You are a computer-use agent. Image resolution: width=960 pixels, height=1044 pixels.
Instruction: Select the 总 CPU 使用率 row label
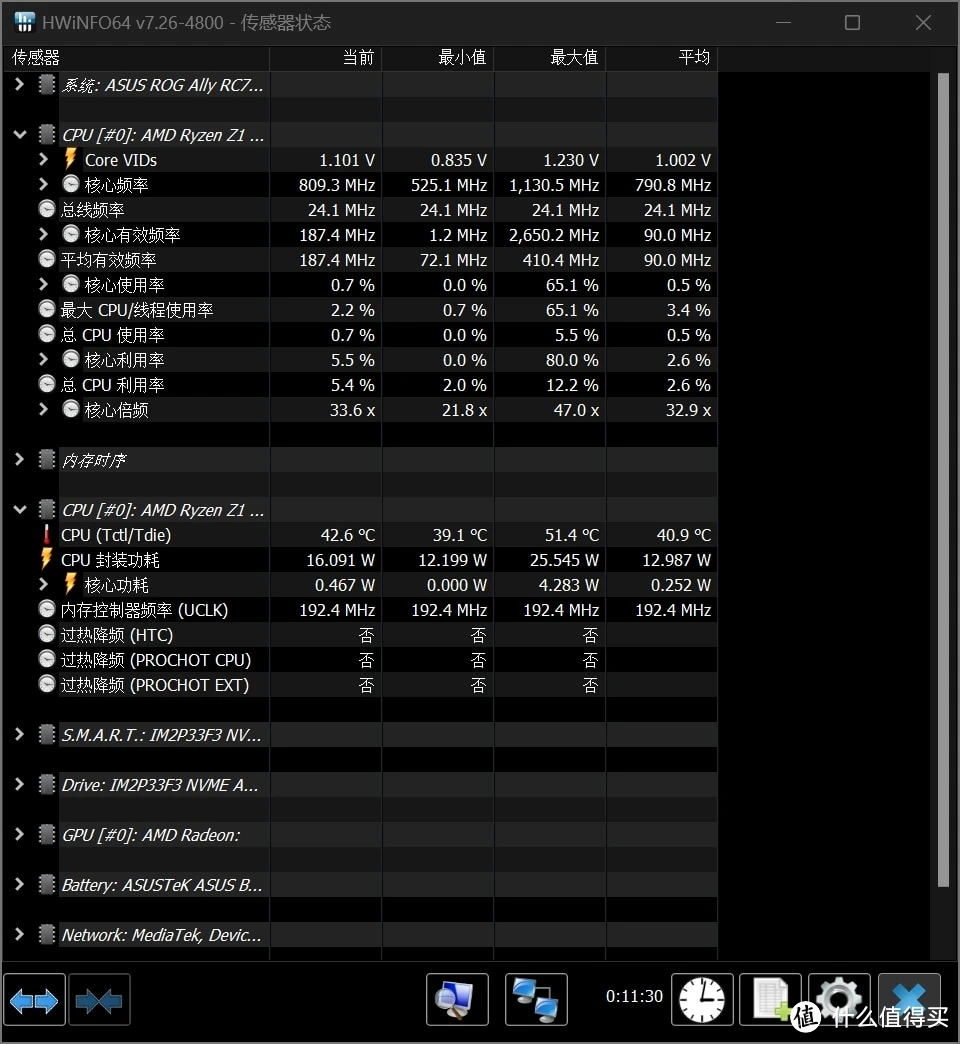tap(113, 335)
